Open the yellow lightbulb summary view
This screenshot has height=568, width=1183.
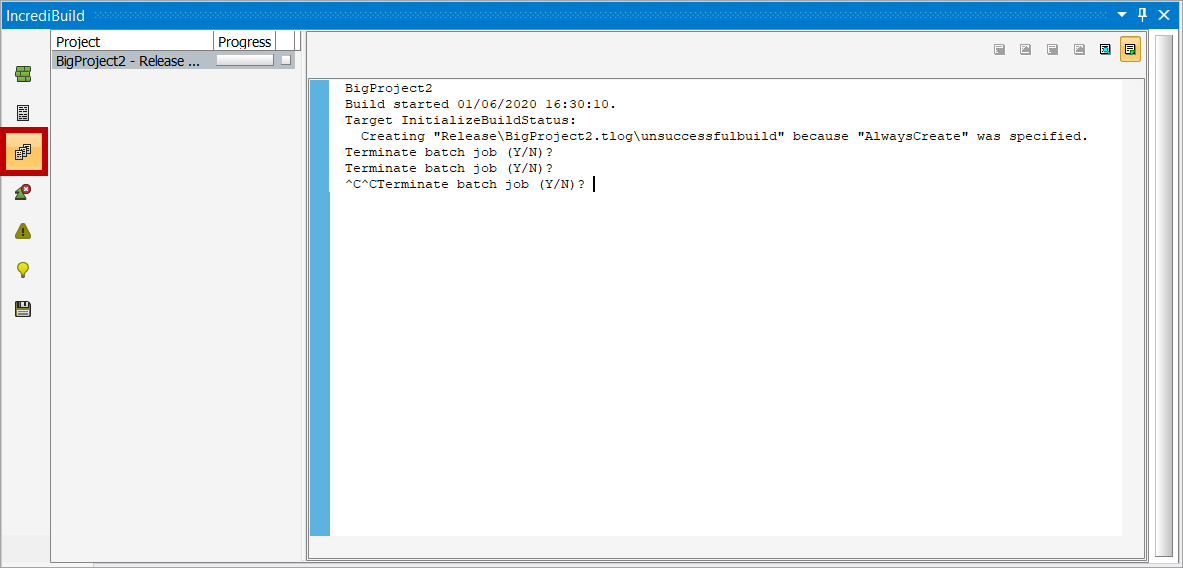23,270
